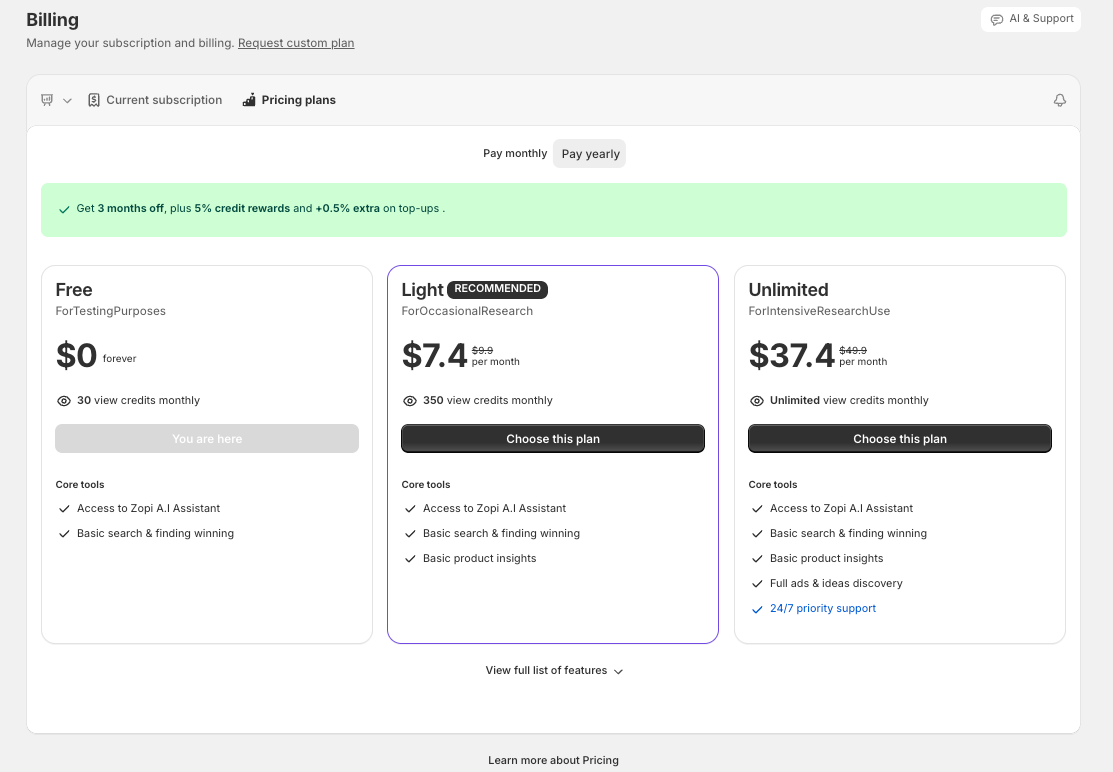Open the dropdown chevron beside store icon
Screen dimensions: 1113x772
(67, 101)
